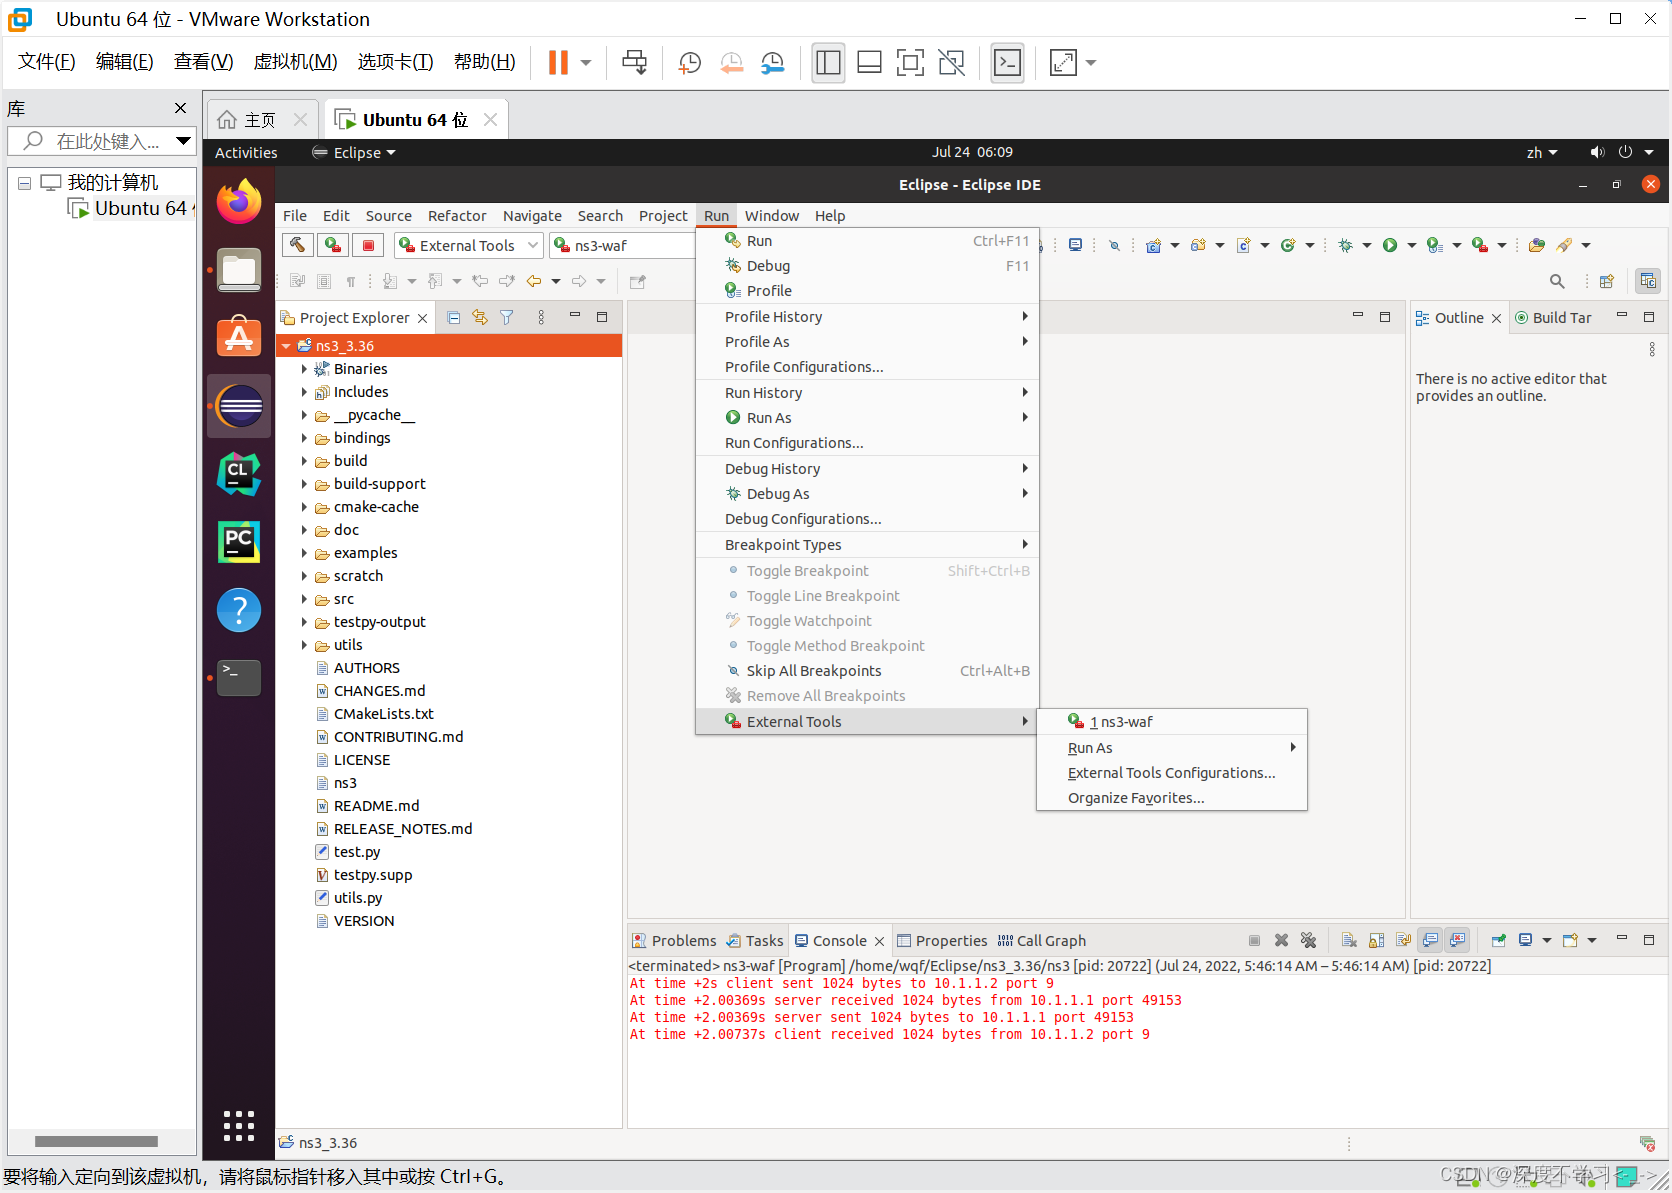Image resolution: width=1672 pixels, height=1193 pixels.
Task: Click Run Configurations... menu entry
Action: 867,443
